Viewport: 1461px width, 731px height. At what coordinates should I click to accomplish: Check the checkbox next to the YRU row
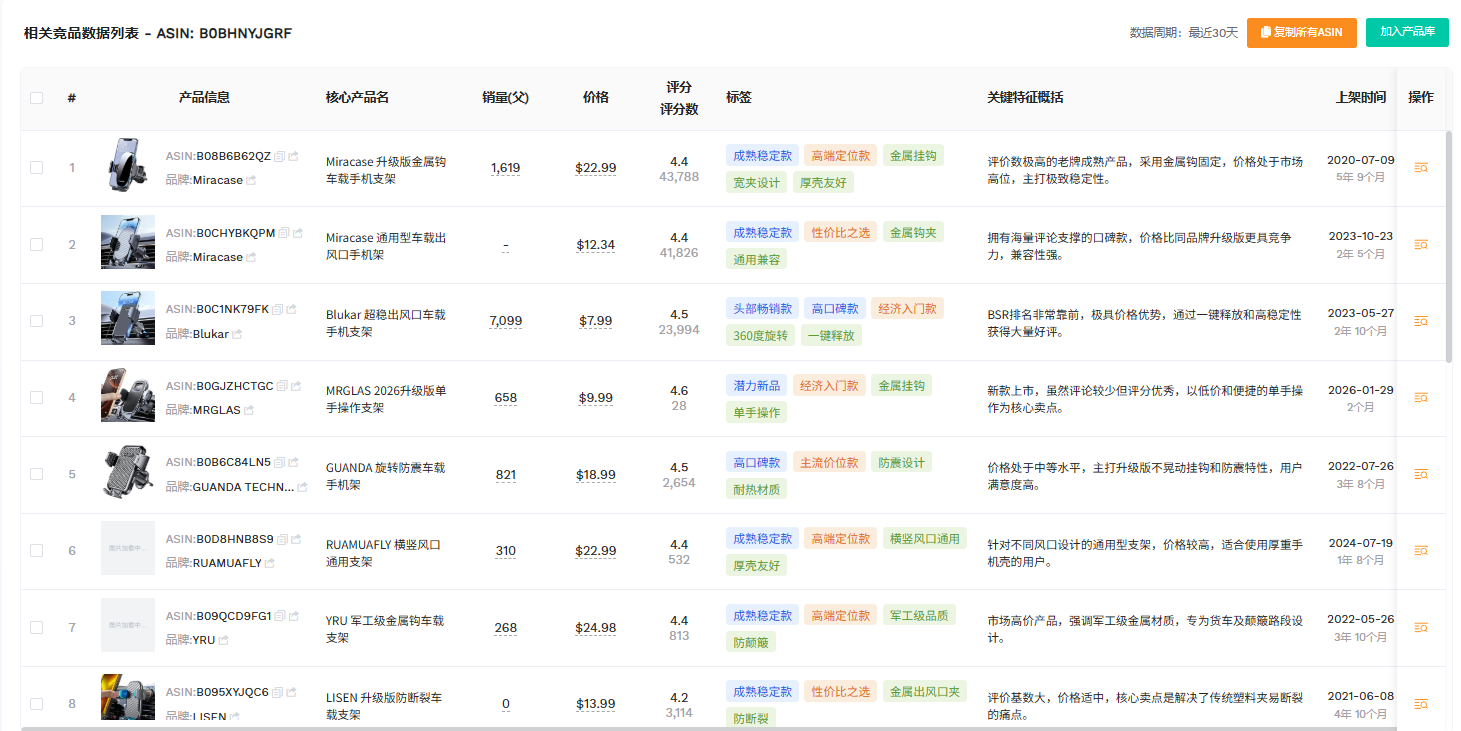(x=36, y=626)
